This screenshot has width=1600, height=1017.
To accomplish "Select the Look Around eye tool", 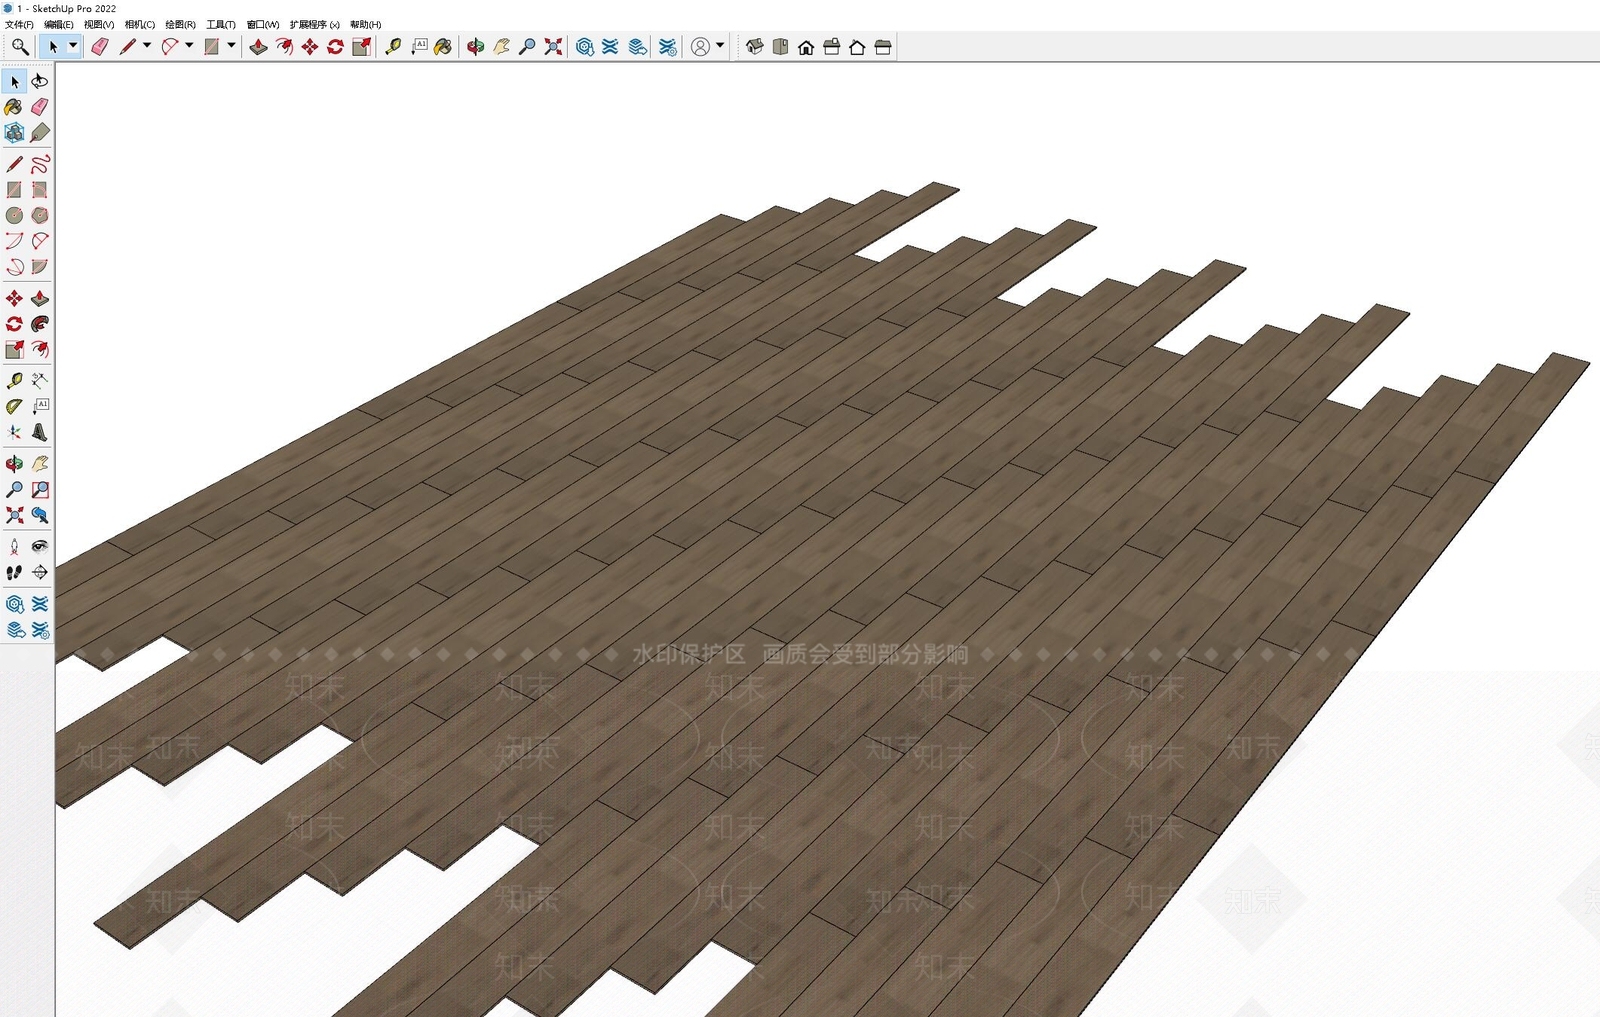I will pyautogui.click(x=40, y=546).
